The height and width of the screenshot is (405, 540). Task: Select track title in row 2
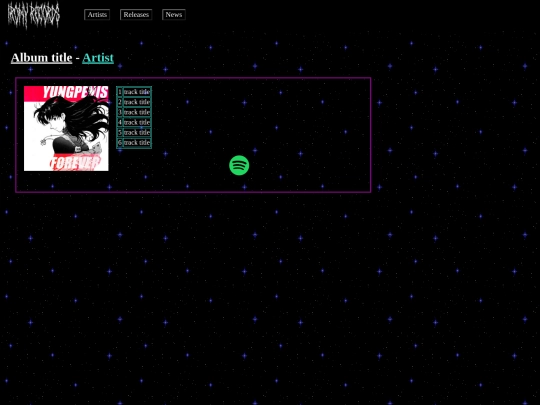click(137, 102)
